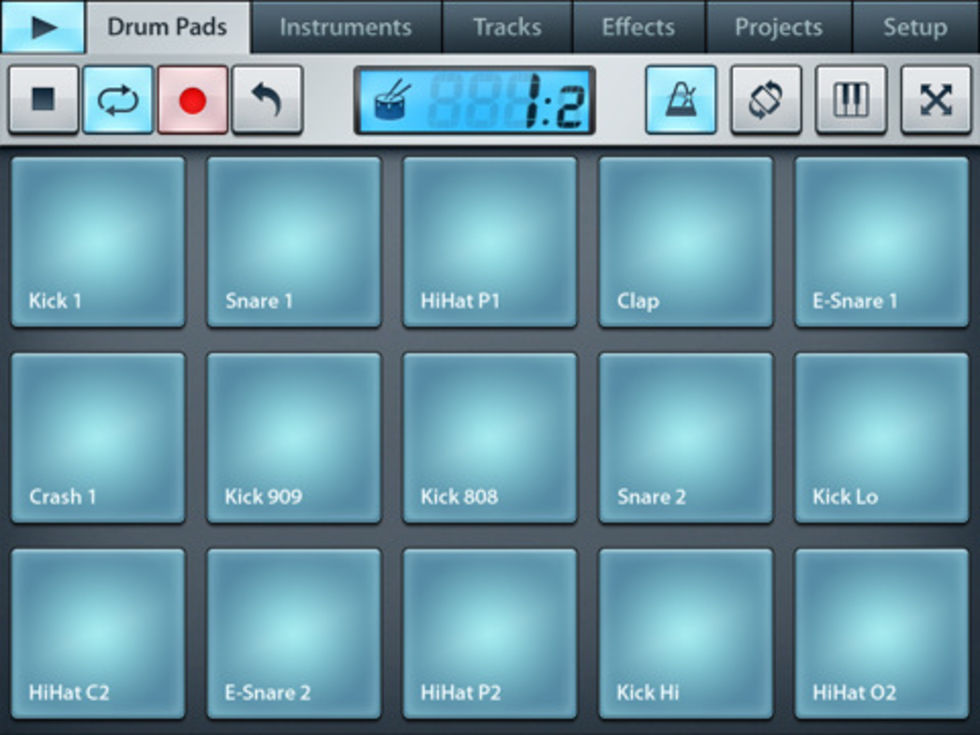Switch to the Instruments tab
This screenshot has height=735, width=980.
point(346,27)
